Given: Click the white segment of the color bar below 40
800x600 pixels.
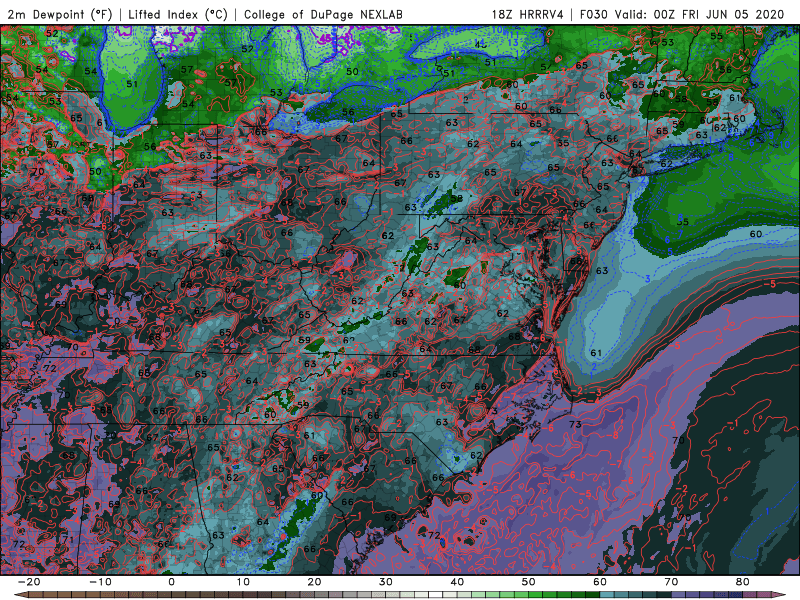Looking at the screenshot, I should 435,595.
